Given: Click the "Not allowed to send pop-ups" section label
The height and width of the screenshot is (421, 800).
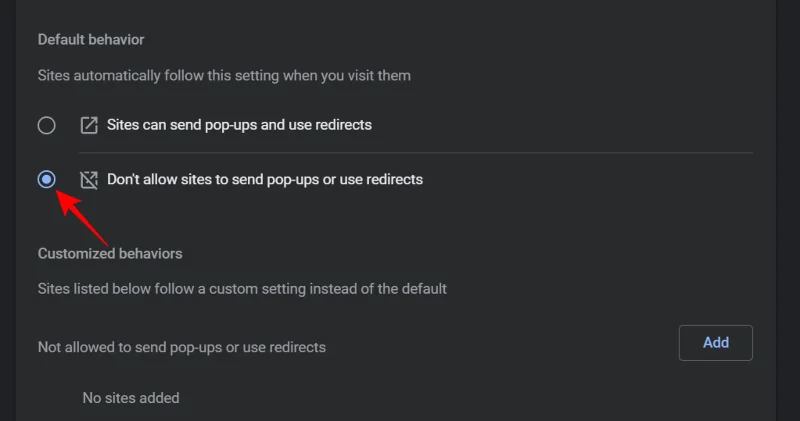Looking at the screenshot, I should 182,347.
